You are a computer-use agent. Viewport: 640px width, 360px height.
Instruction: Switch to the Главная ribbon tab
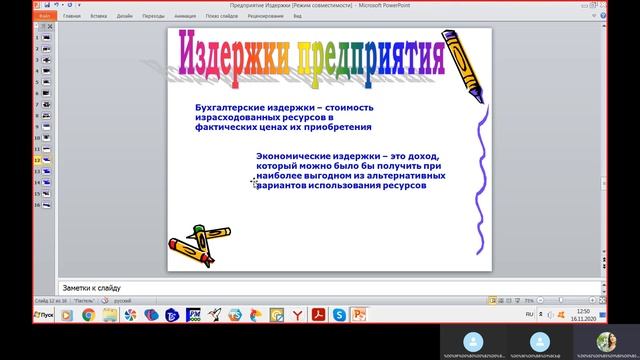point(72,16)
